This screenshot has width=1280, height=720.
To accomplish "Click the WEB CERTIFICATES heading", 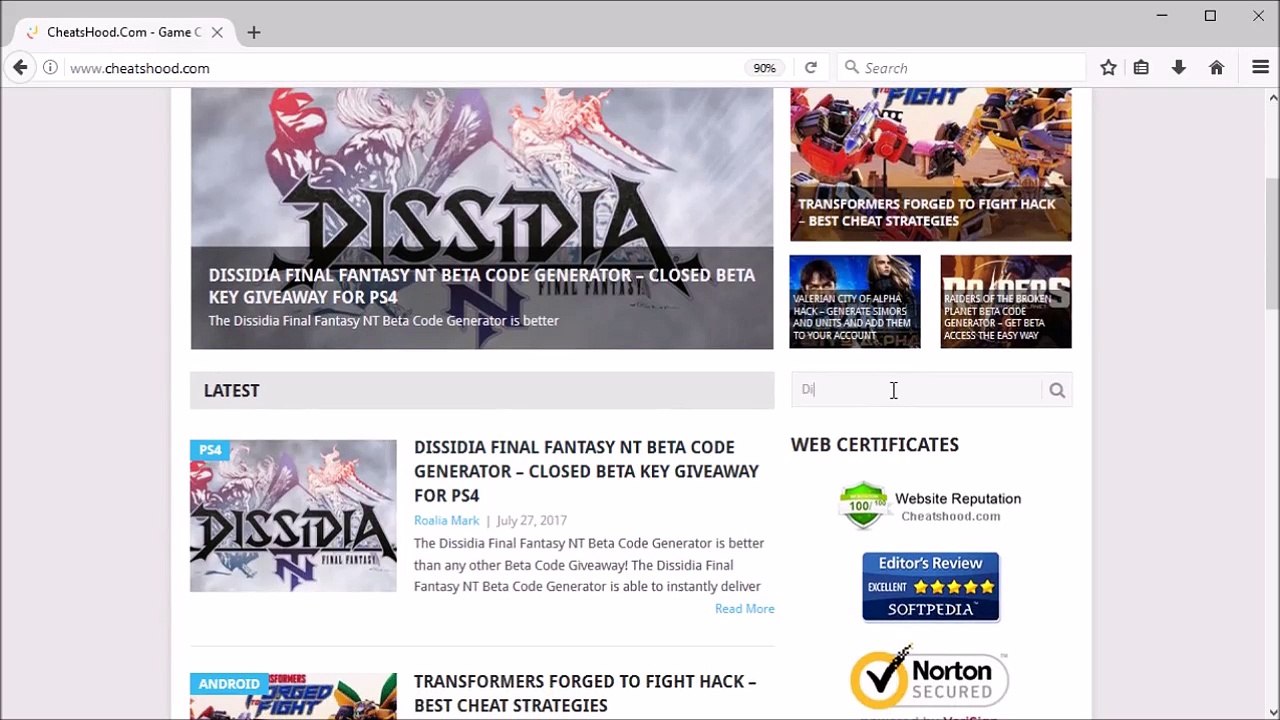I will coord(875,444).
